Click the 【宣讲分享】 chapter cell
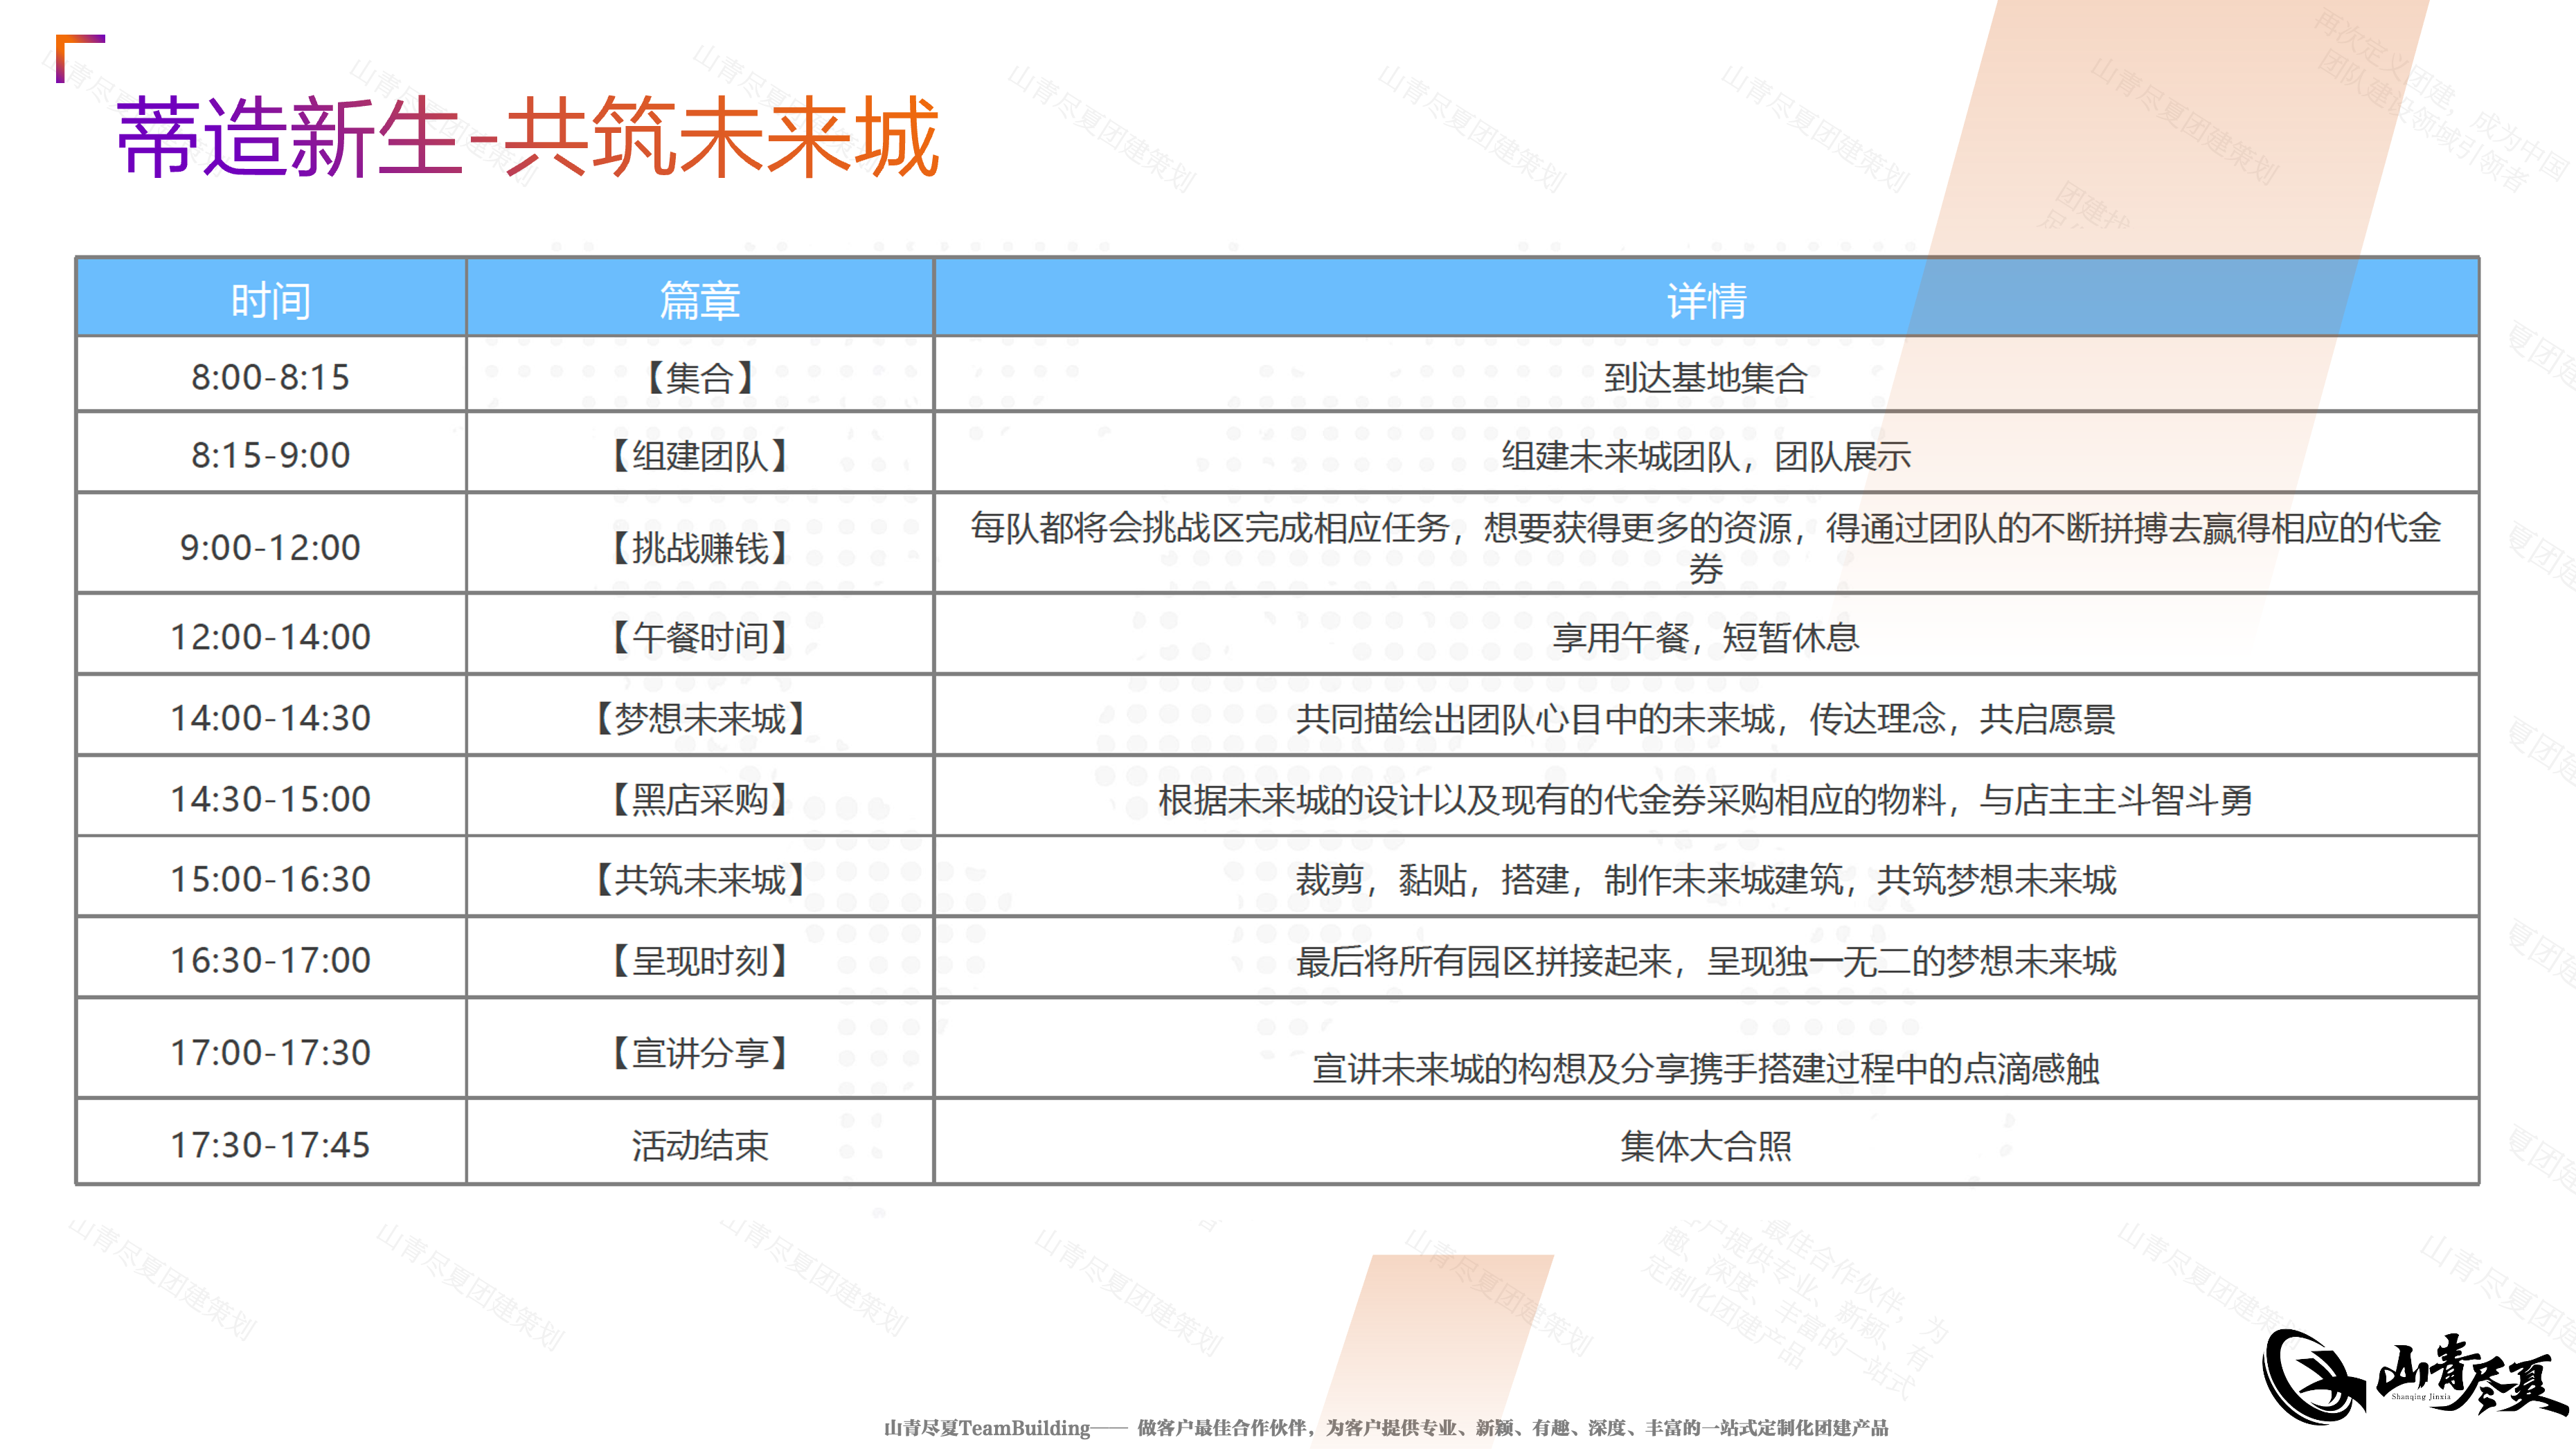The image size is (2576, 1449). coord(700,1052)
